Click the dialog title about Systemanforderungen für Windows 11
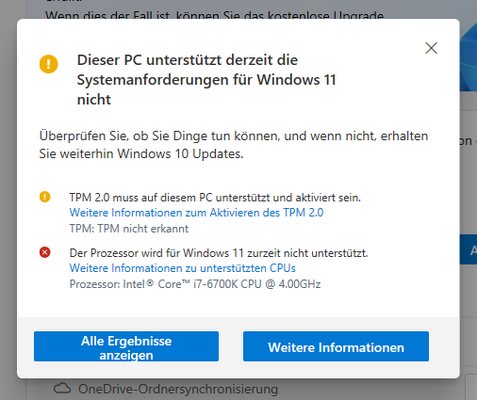 coord(206,80)
